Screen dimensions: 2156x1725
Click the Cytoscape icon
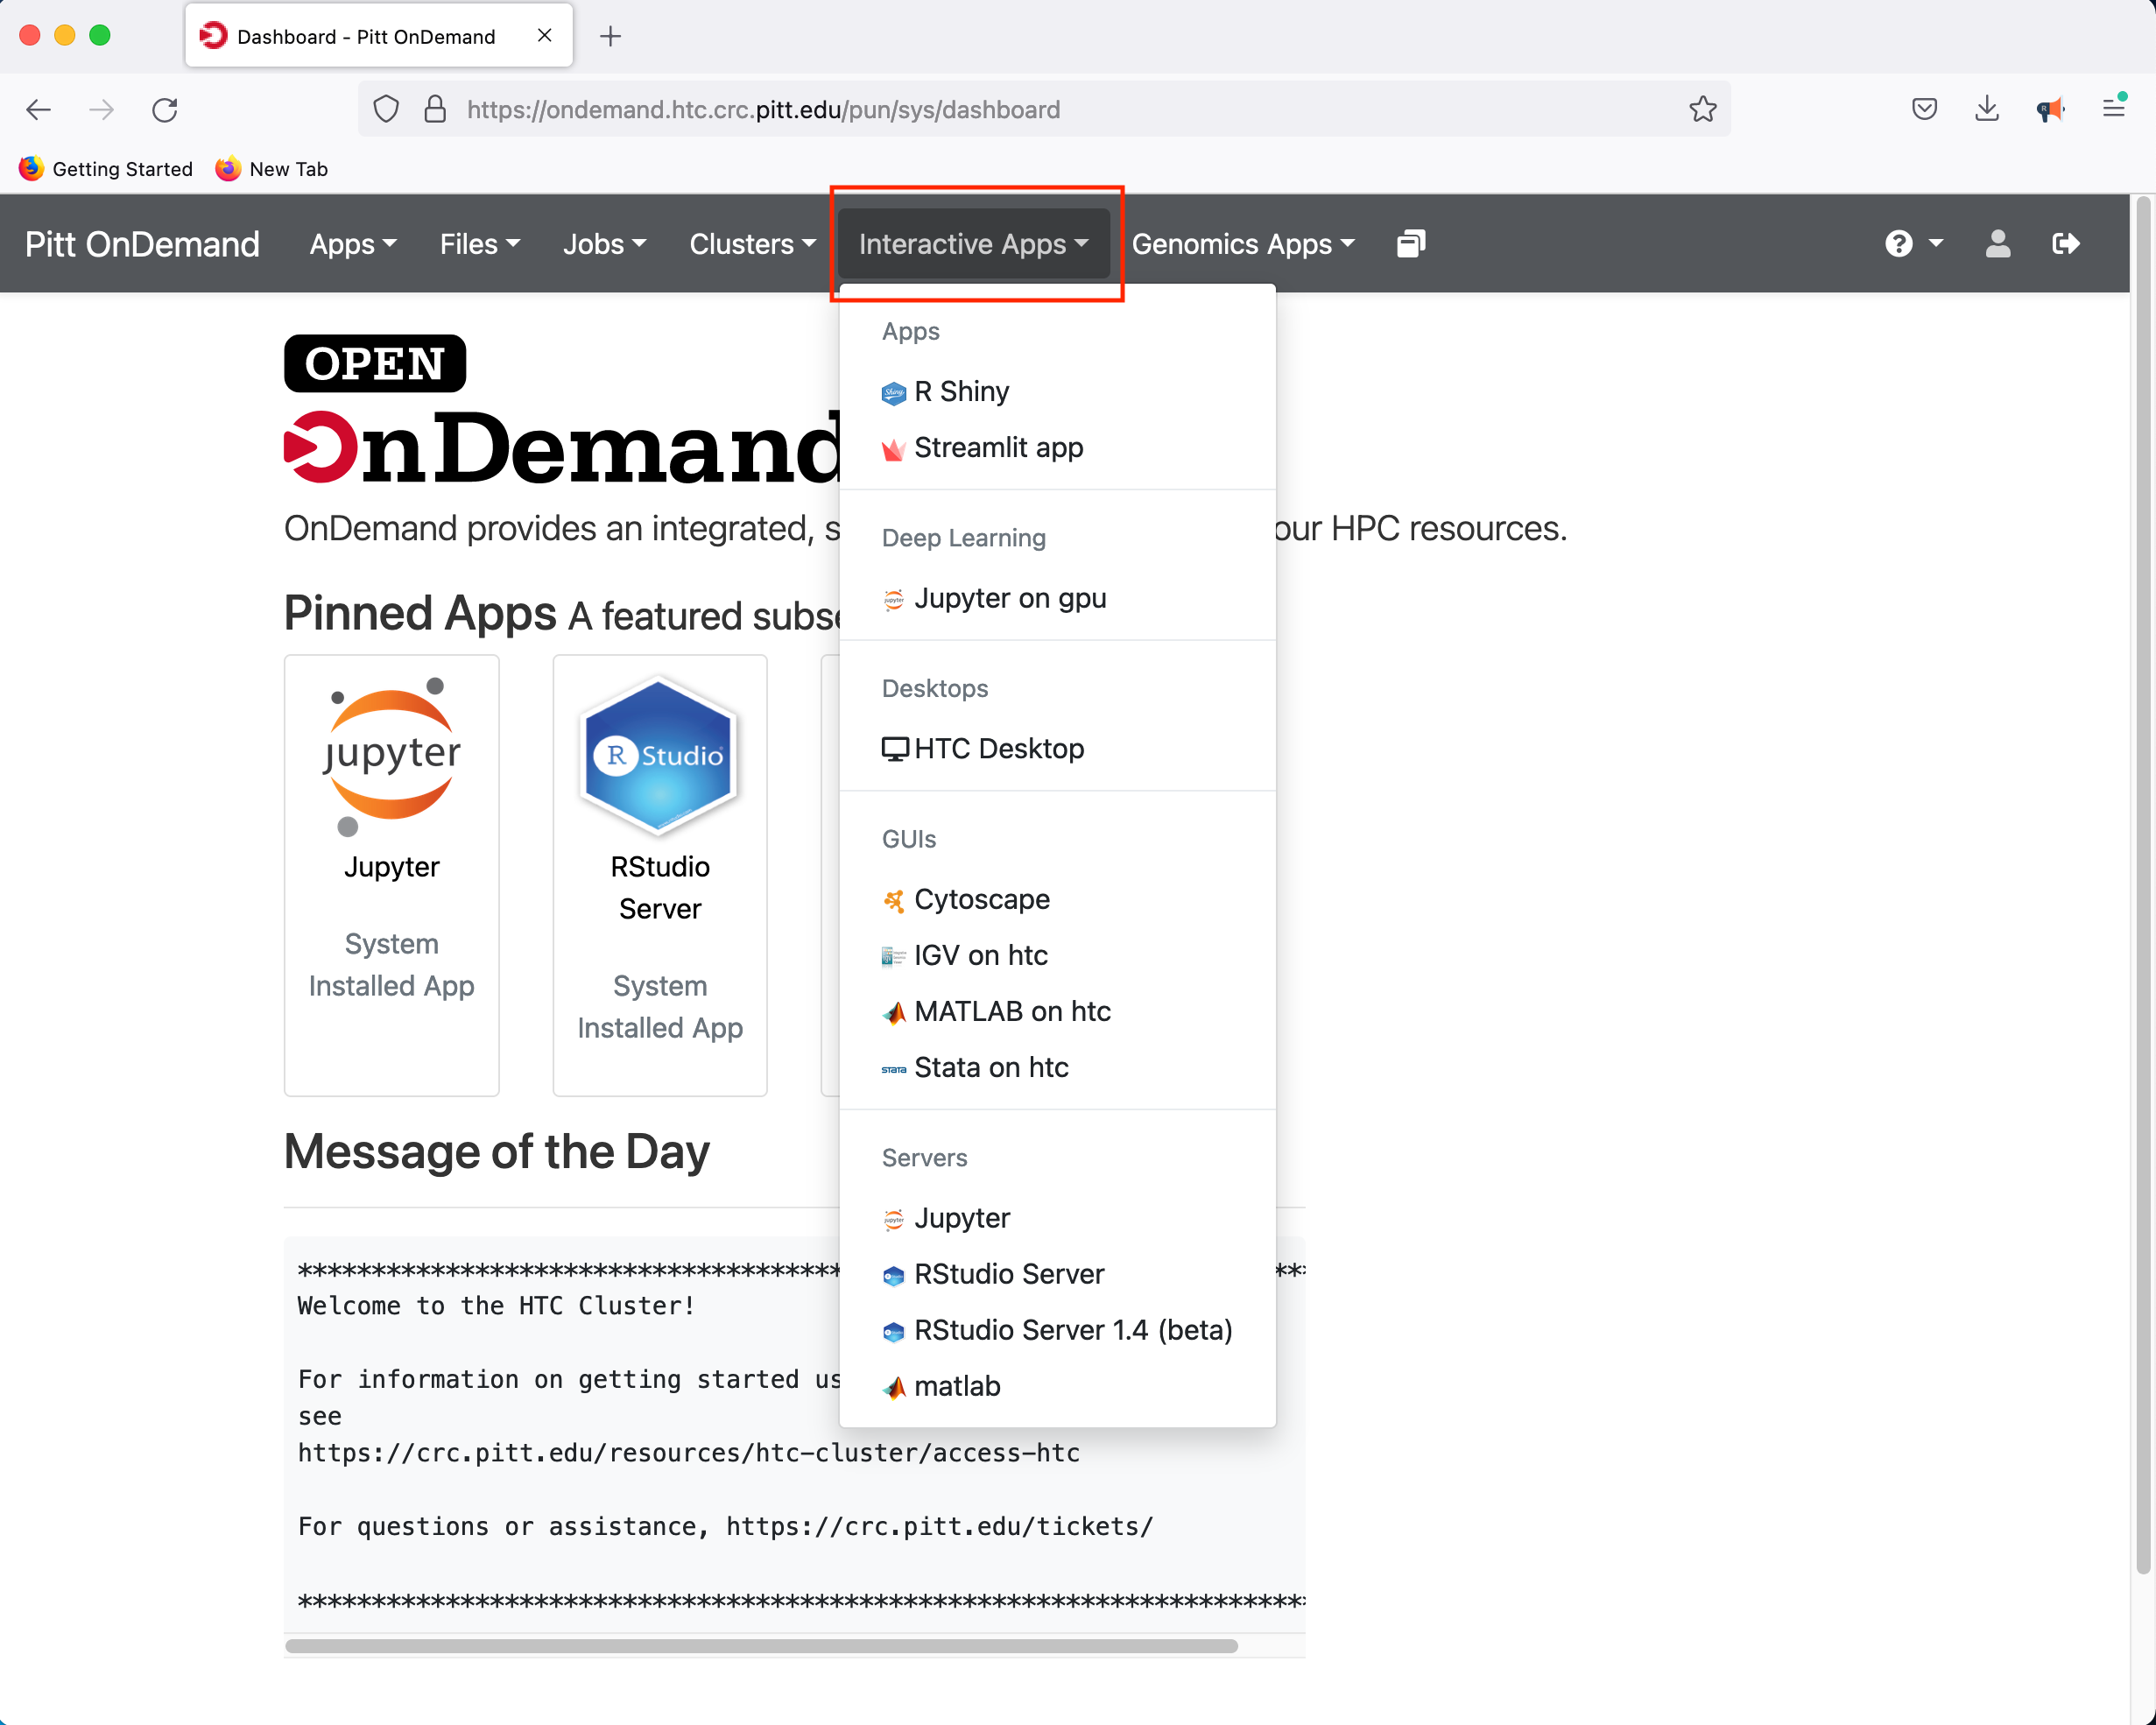click(x=893, y=900)
